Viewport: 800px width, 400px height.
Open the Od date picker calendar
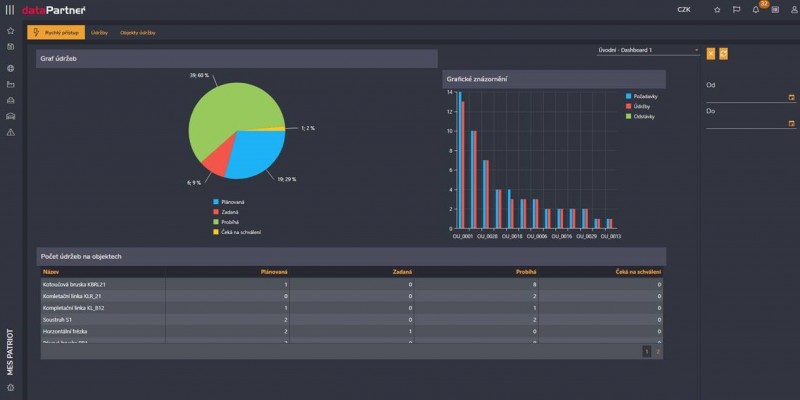[791, 98]
